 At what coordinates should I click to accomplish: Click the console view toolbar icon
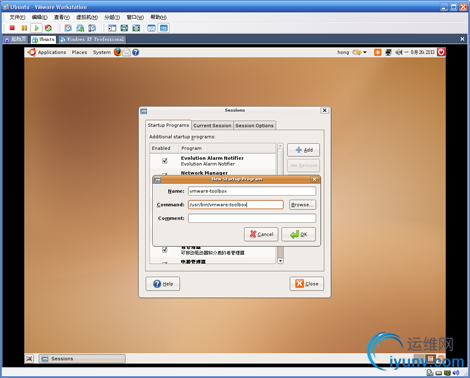[163, 28]
